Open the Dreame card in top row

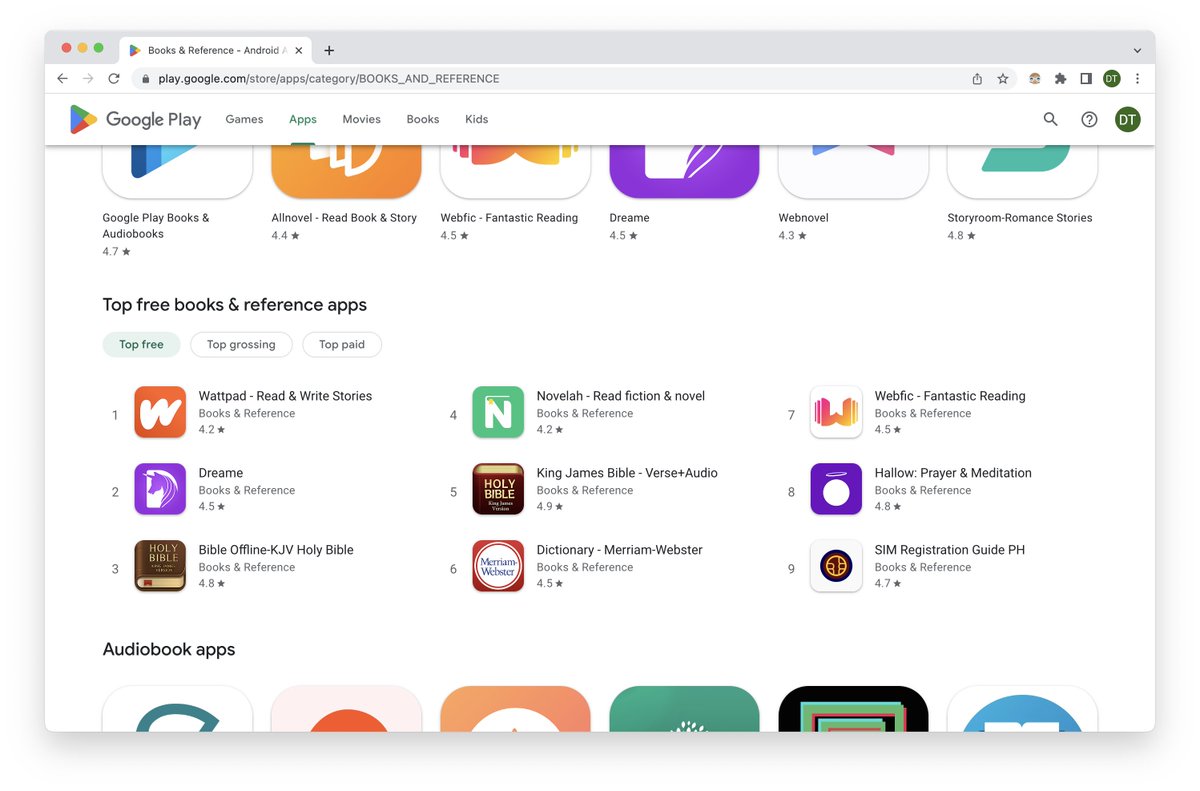684,195
